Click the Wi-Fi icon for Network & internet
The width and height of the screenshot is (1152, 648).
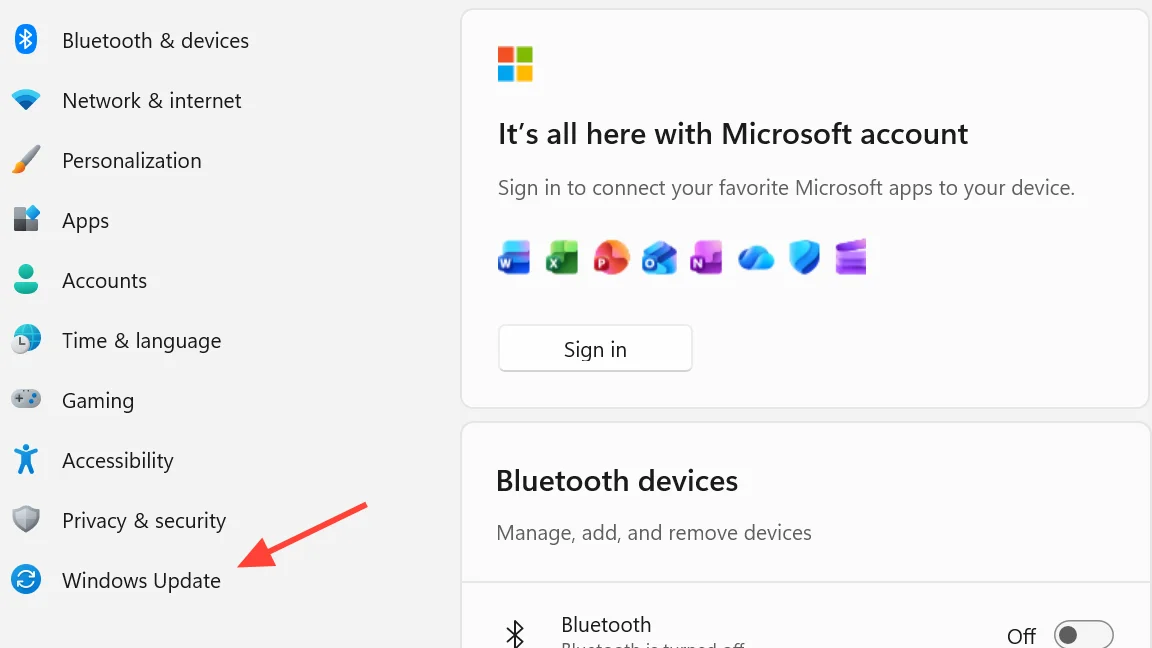[26, 100]
